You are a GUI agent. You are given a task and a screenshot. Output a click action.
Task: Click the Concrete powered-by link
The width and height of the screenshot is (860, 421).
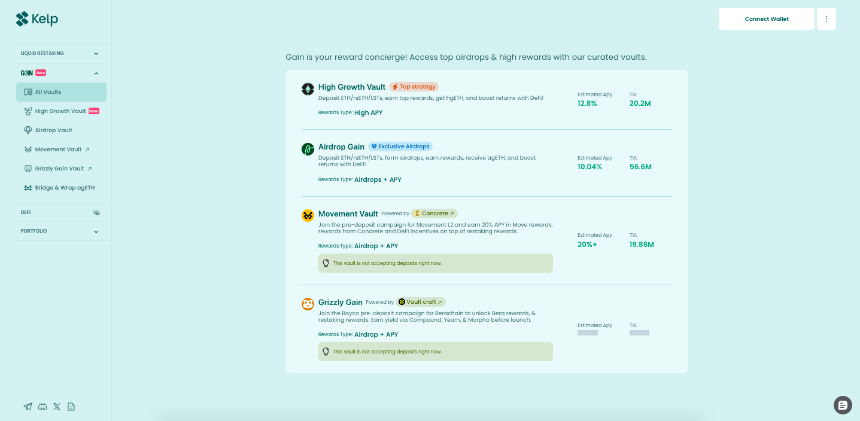click(434, 213)
